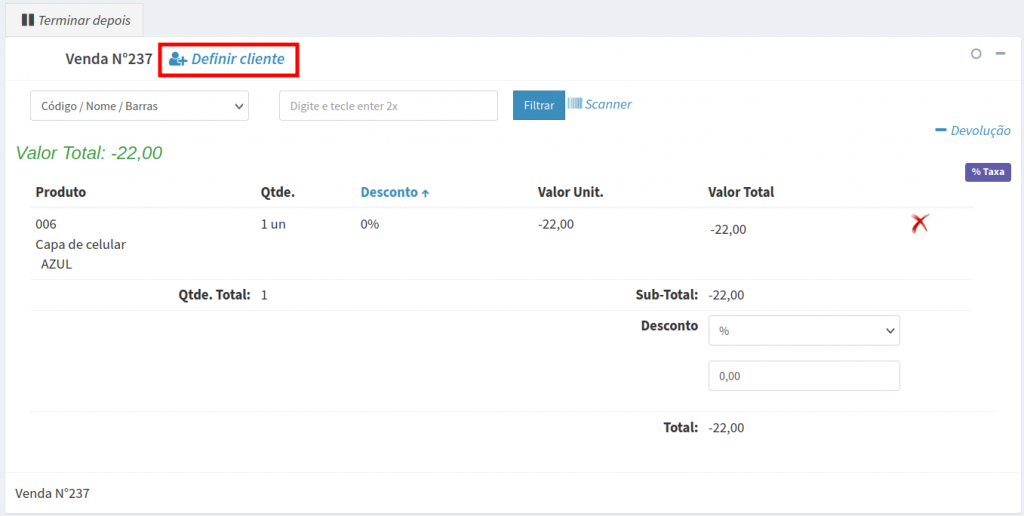Switch to the Terminar depois tab

[x=76, y=20]
